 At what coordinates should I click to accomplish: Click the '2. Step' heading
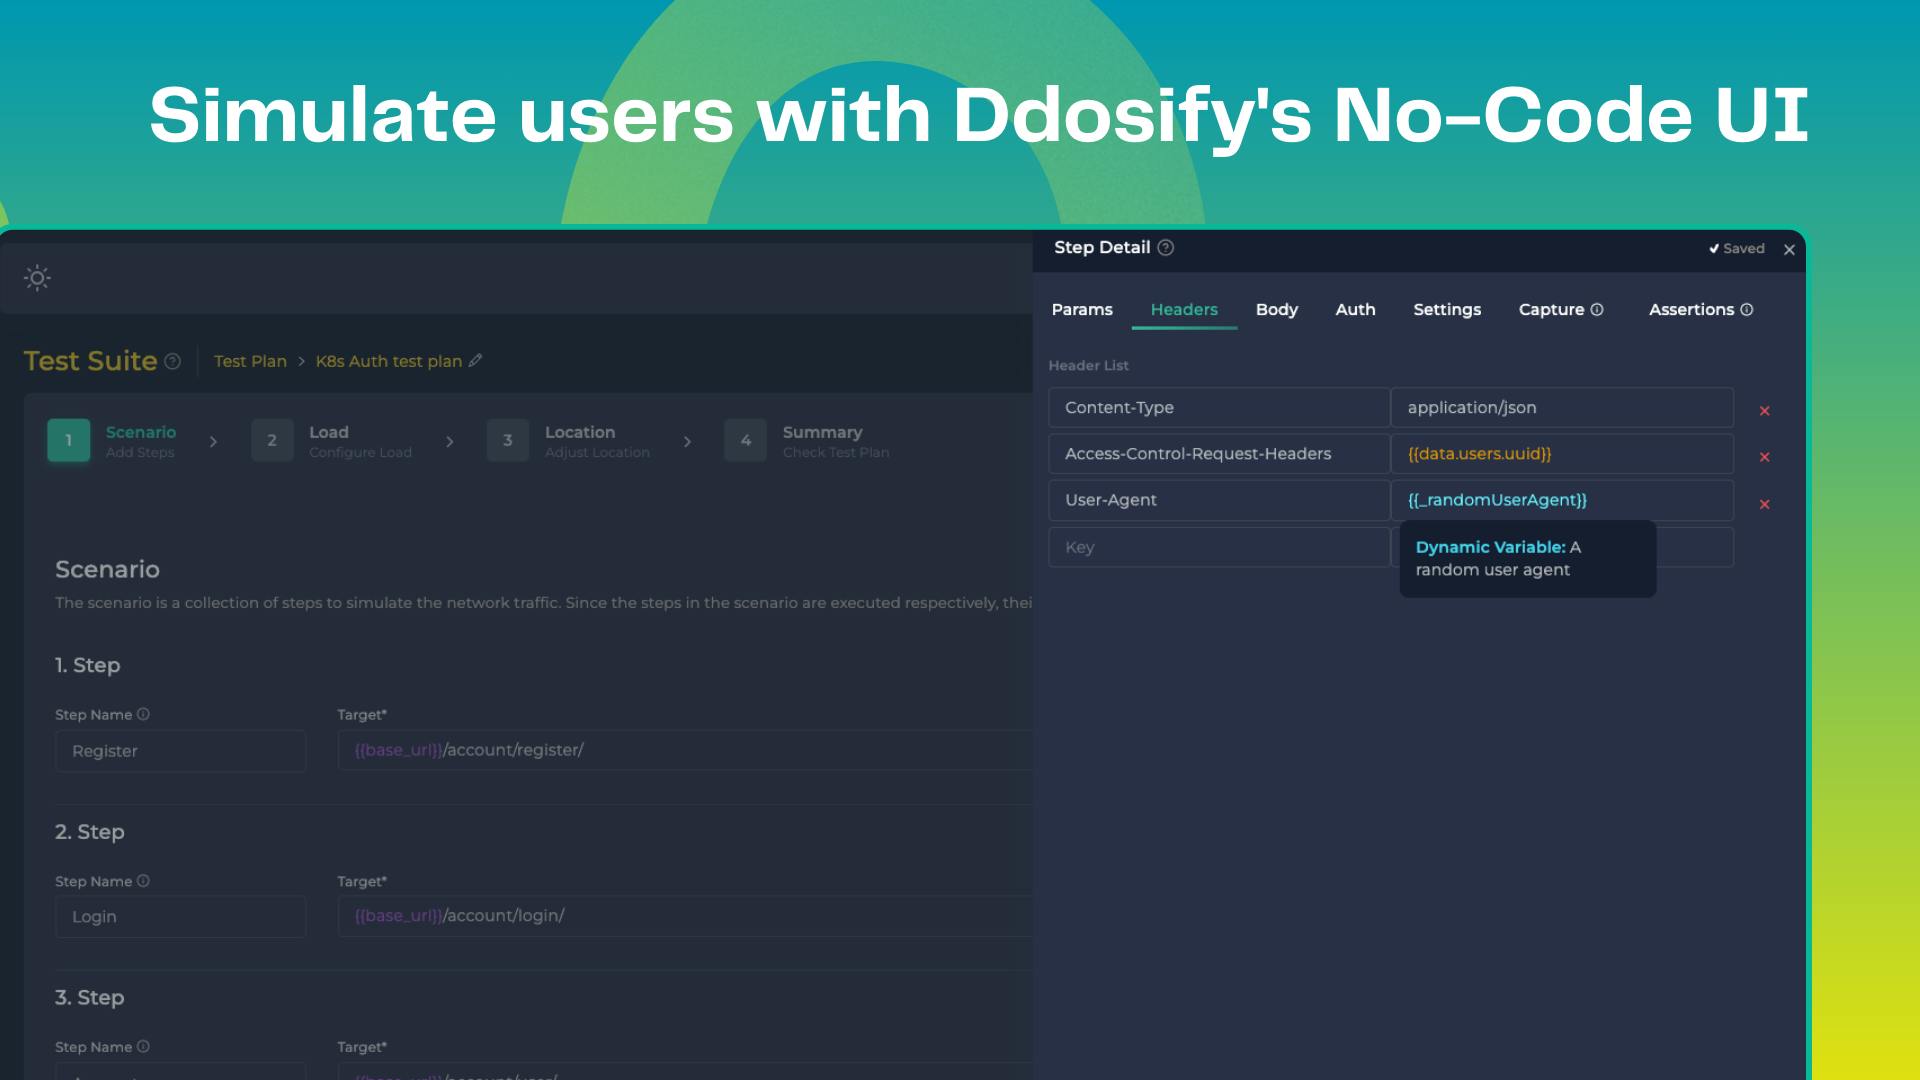pos(90,832)
